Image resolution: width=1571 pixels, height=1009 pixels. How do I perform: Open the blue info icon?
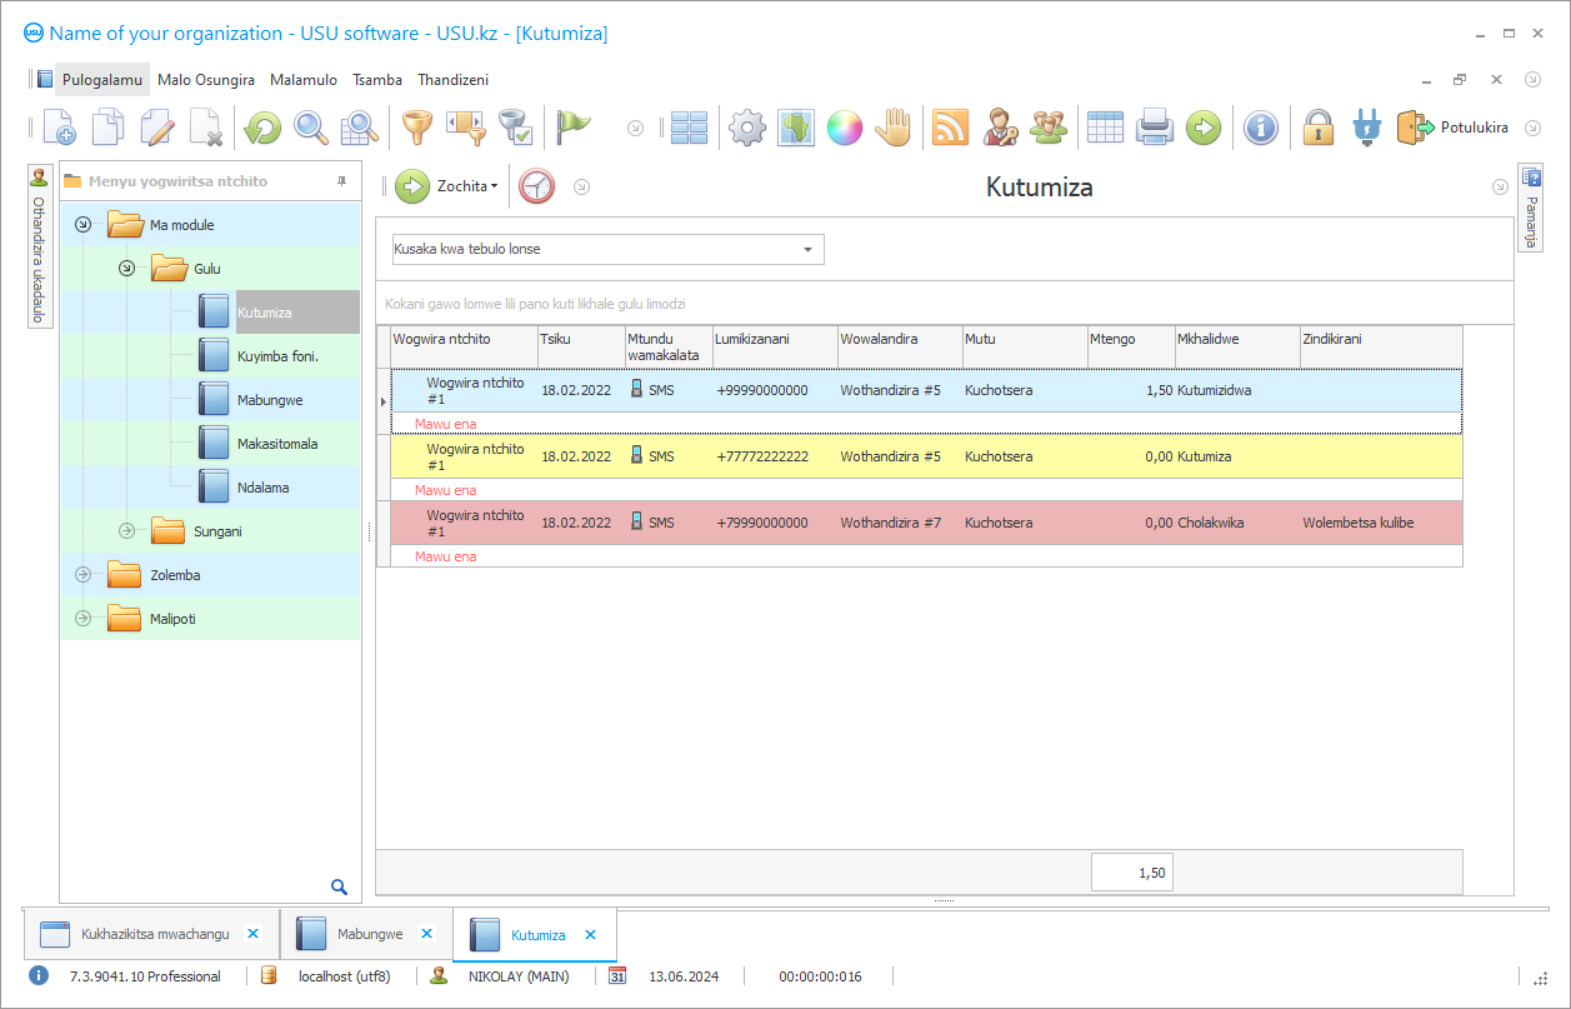[x=1260, y=128]
